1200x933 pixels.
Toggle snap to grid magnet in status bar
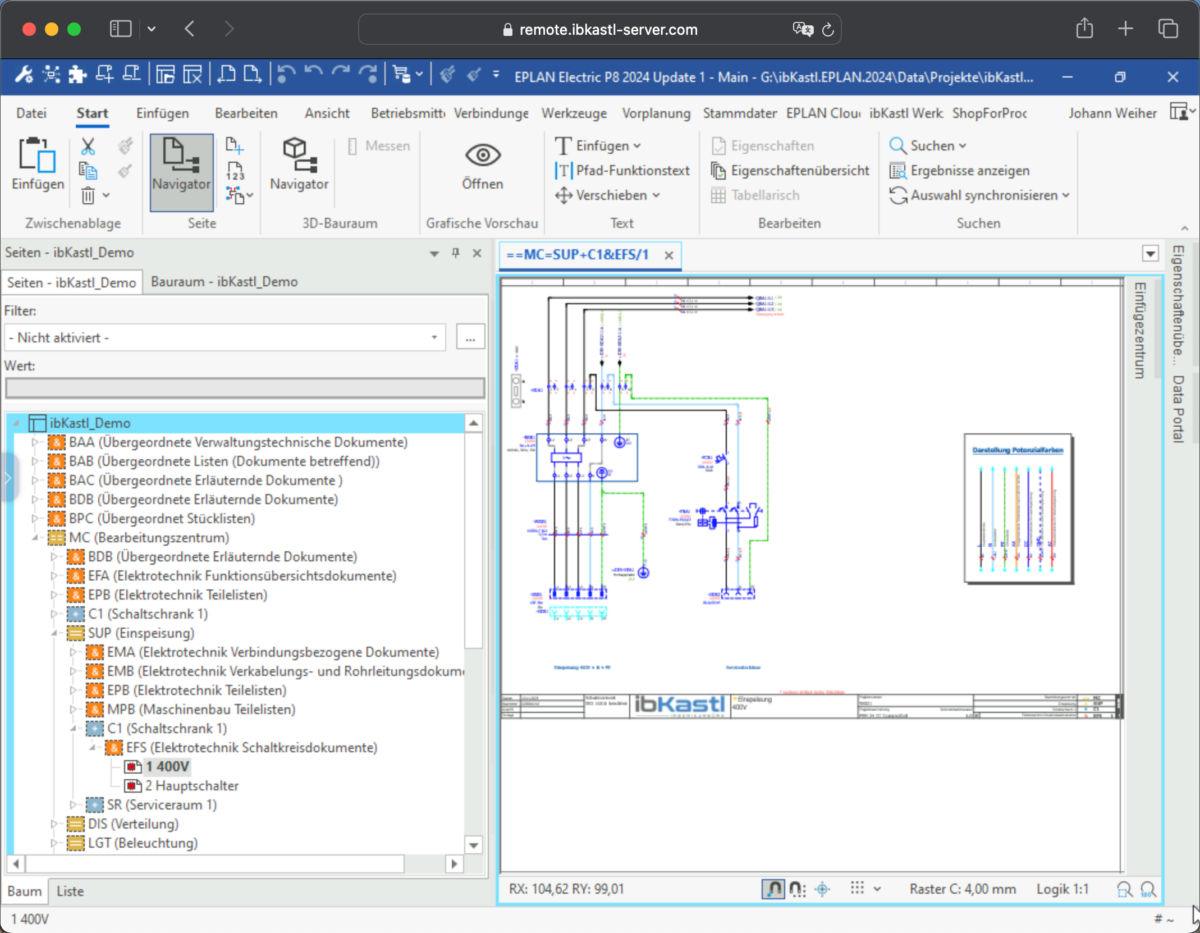(x=773, y=888)
